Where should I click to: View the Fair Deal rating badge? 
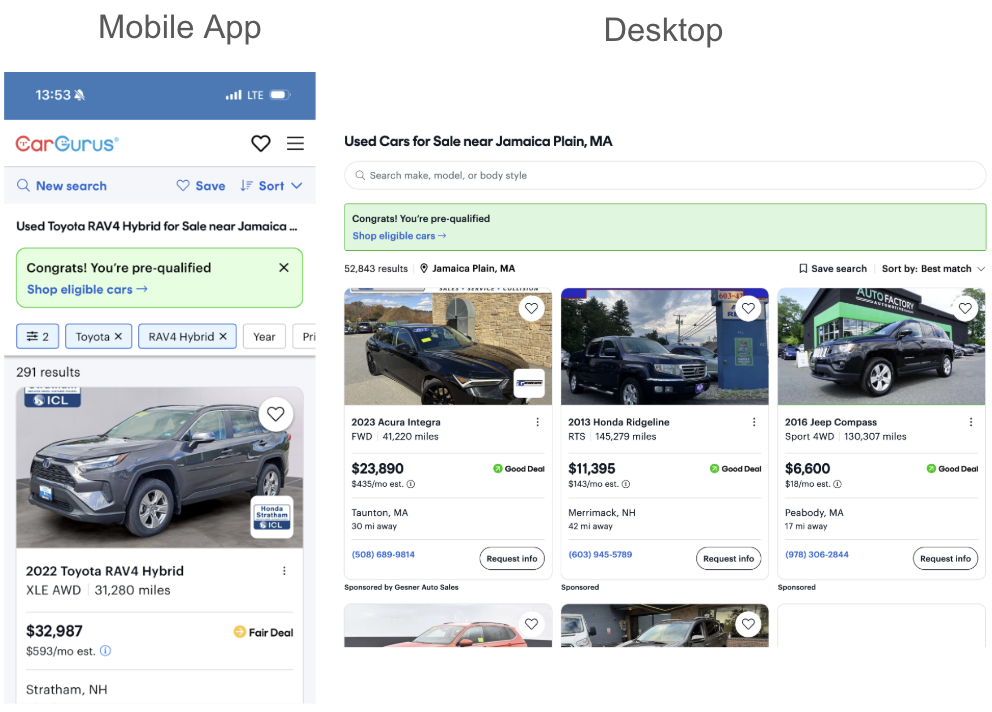tap(263, 632)
